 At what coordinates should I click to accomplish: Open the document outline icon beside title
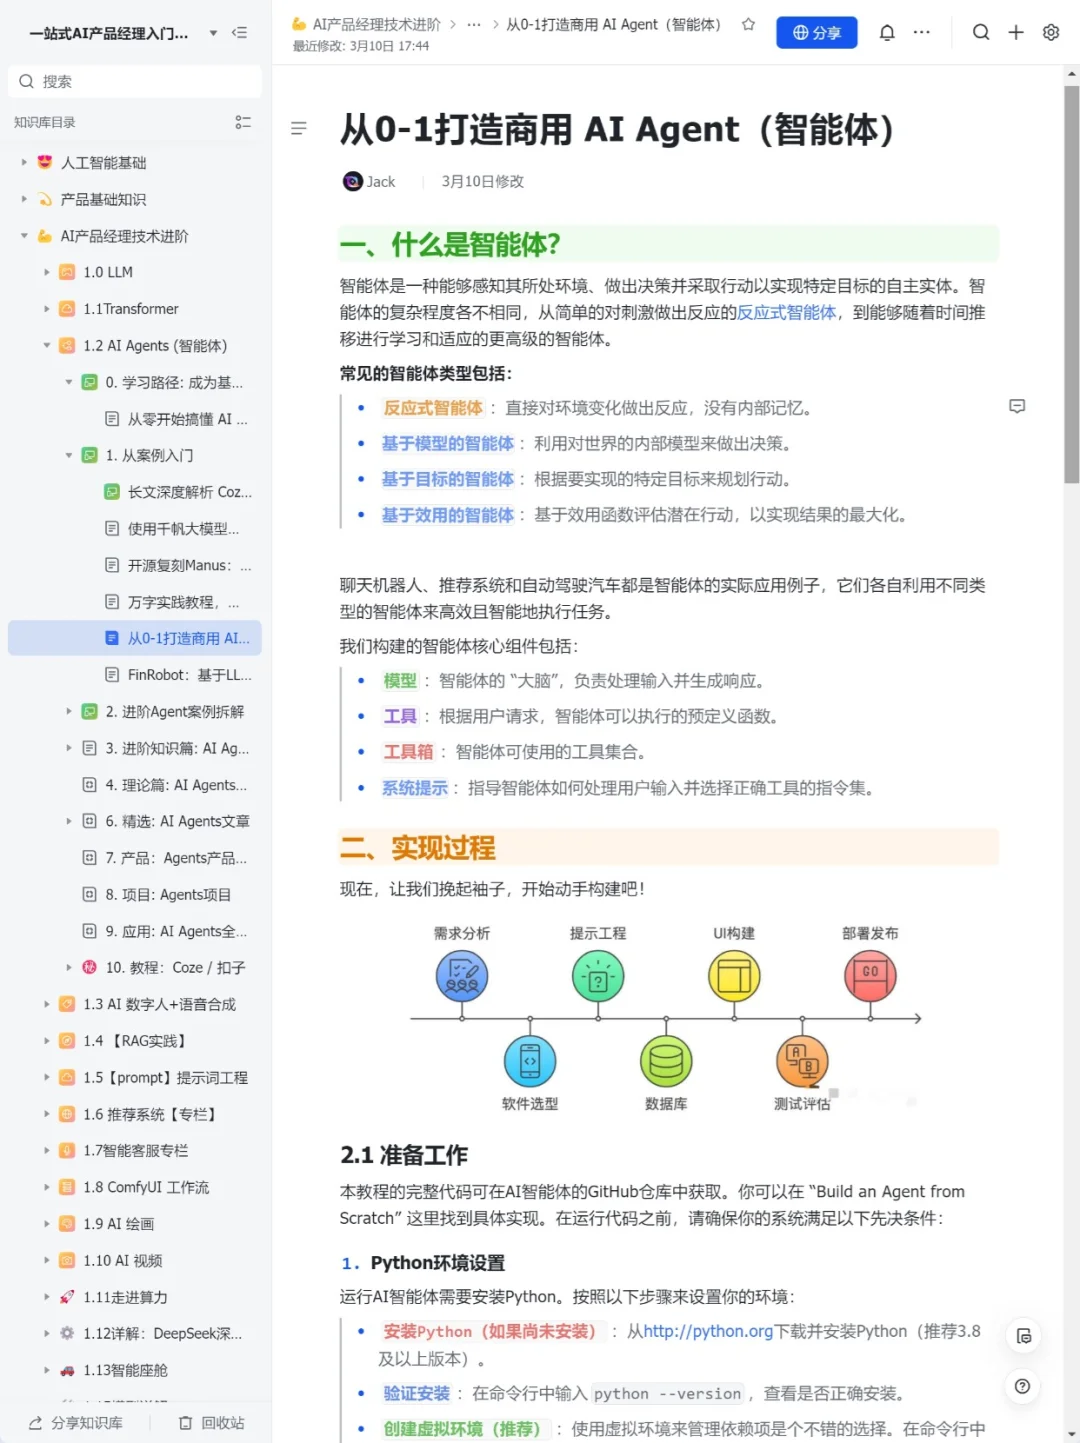(298, 129)
